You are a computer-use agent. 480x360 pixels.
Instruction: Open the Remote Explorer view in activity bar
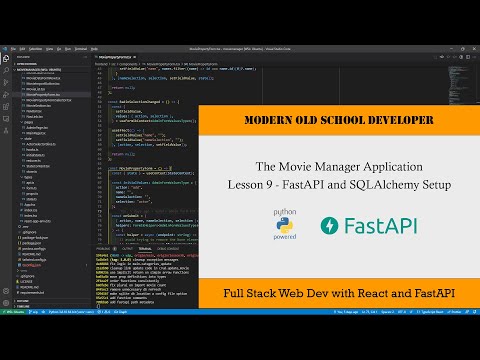click(x=6, y=119)
